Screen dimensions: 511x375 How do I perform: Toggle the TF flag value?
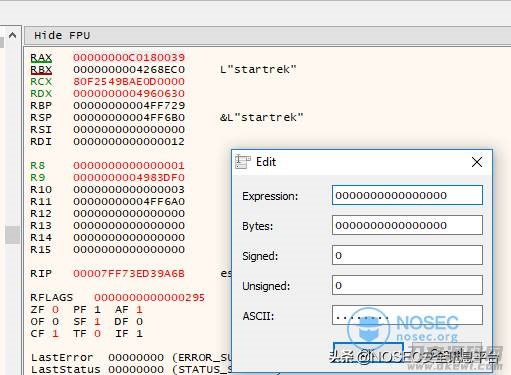(x=97, y=334)
